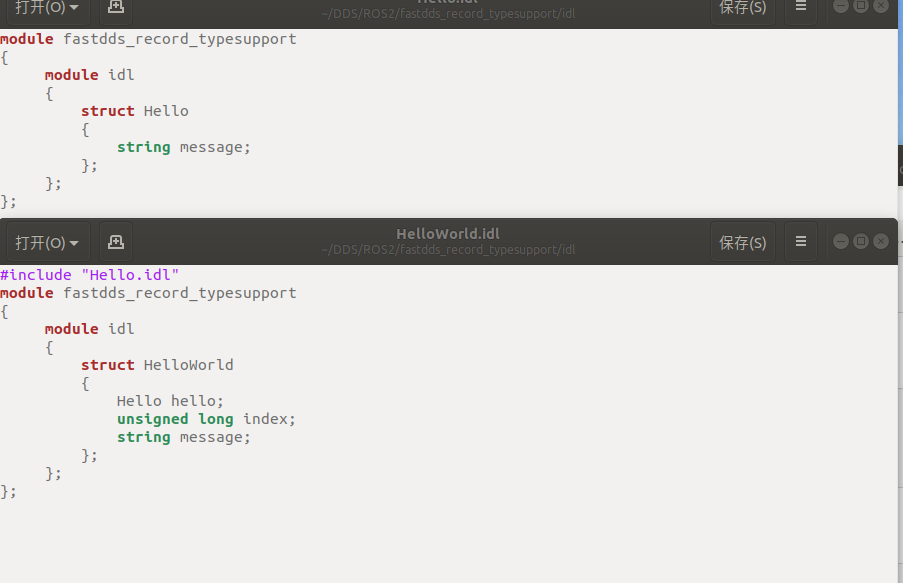
Task: Click the unsigned long index line in HelloWorld.idl
Action: (204, 419)
